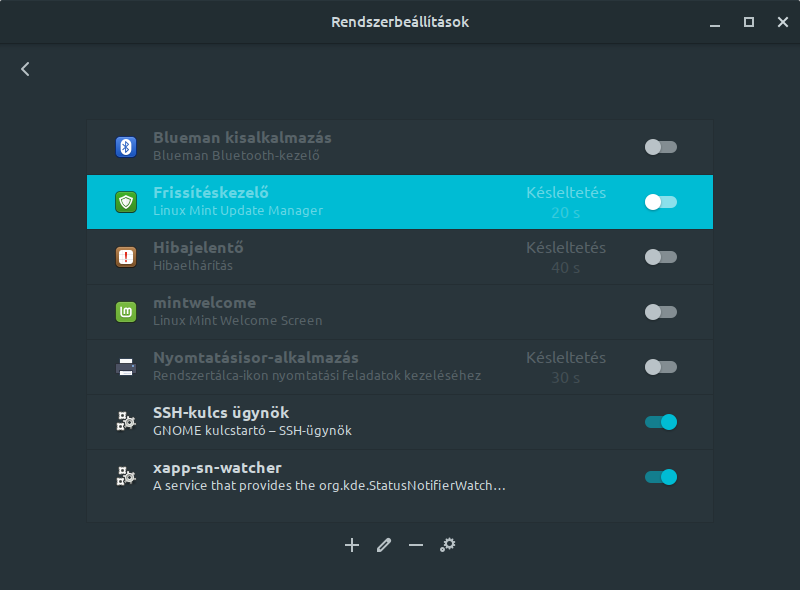Turn off the xapp-sn-watcher switch
The height and width of the screenshot is (590, 800).
[x=661, y=477]
